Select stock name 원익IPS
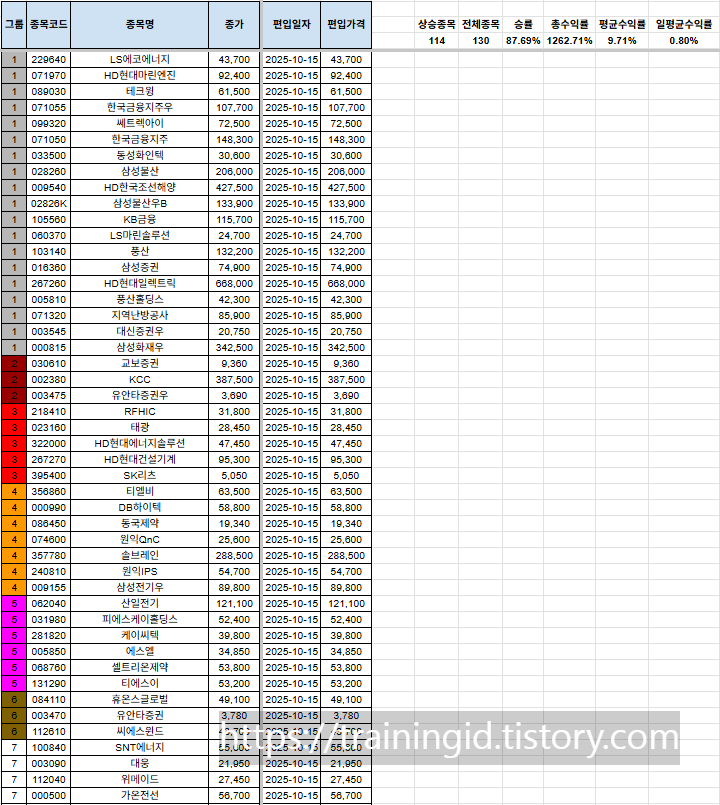 pos(140,571)
